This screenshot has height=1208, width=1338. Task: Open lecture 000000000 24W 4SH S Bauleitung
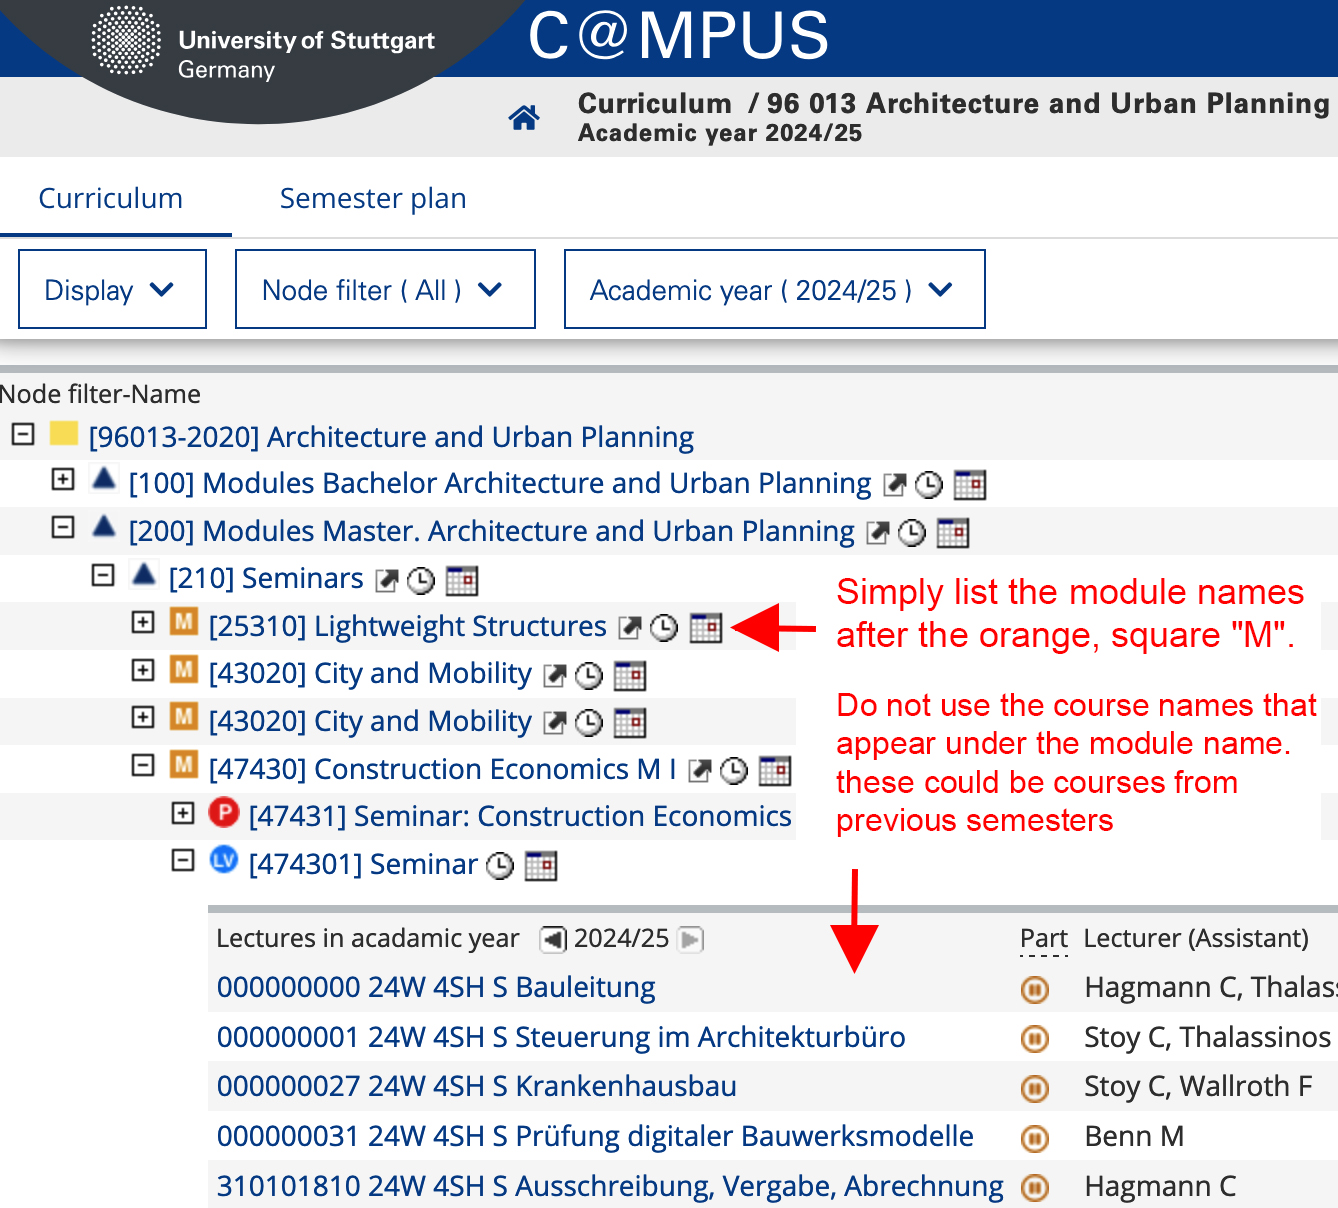click(436, 988)
